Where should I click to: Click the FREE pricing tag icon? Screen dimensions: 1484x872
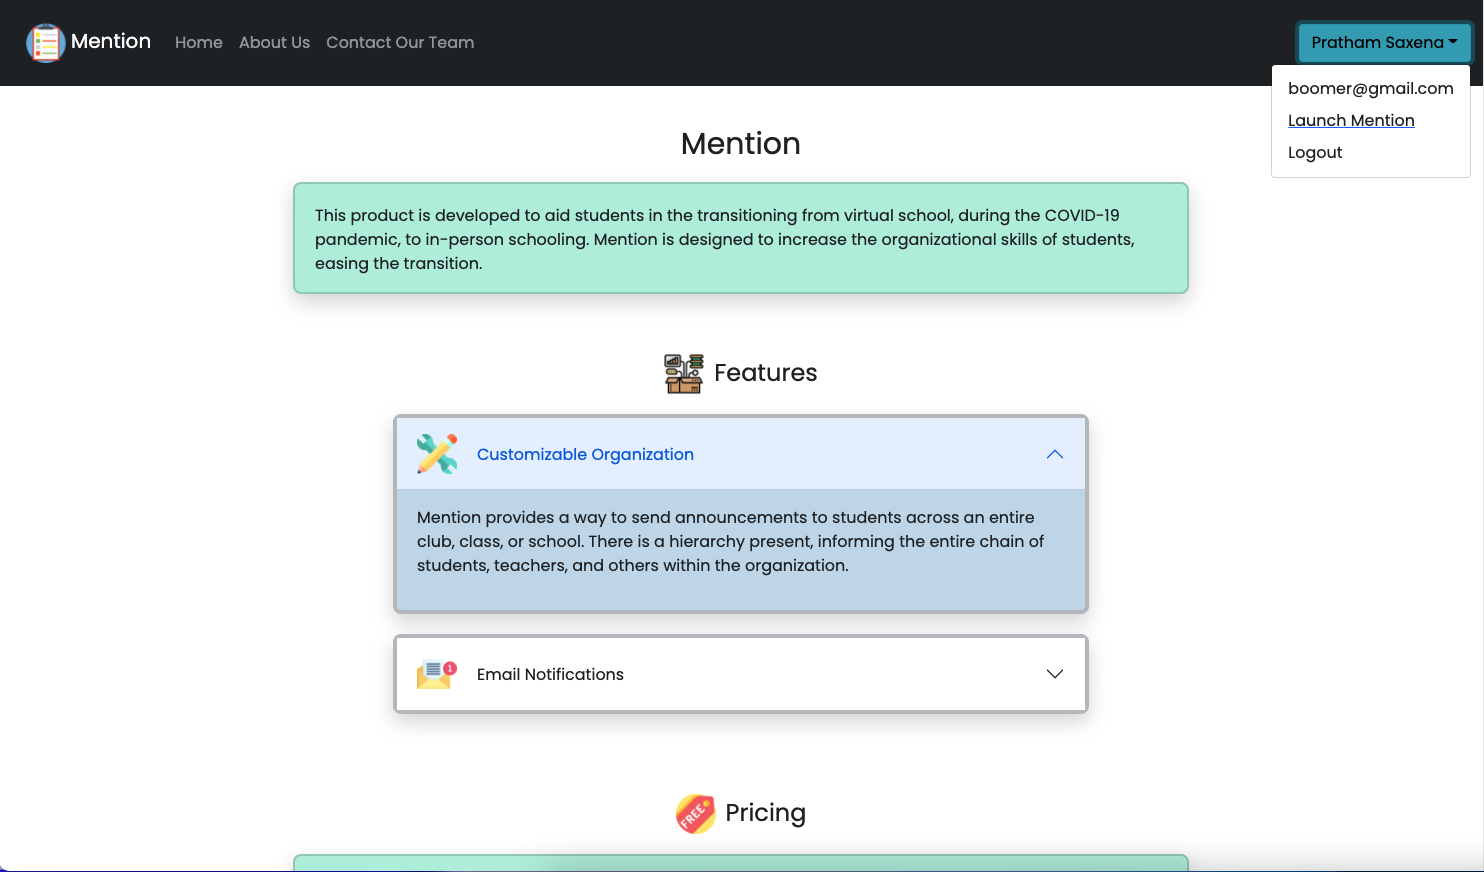(695, 813)
